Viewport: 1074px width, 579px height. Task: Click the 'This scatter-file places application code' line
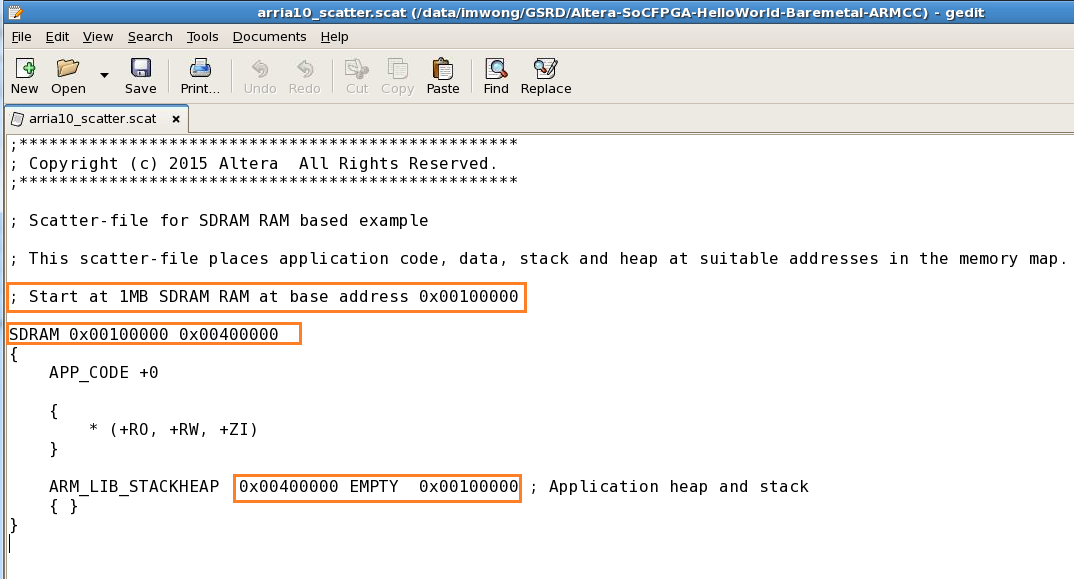coord(538,258)
